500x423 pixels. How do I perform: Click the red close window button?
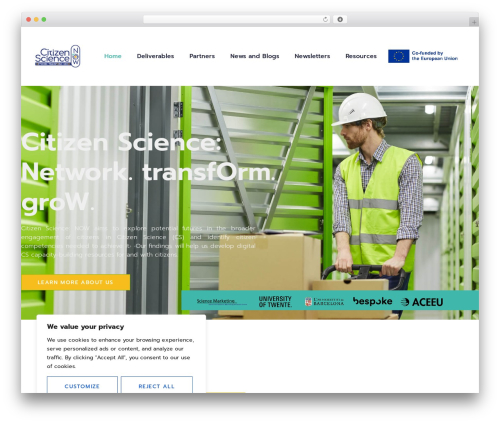[x=29, y=20]
